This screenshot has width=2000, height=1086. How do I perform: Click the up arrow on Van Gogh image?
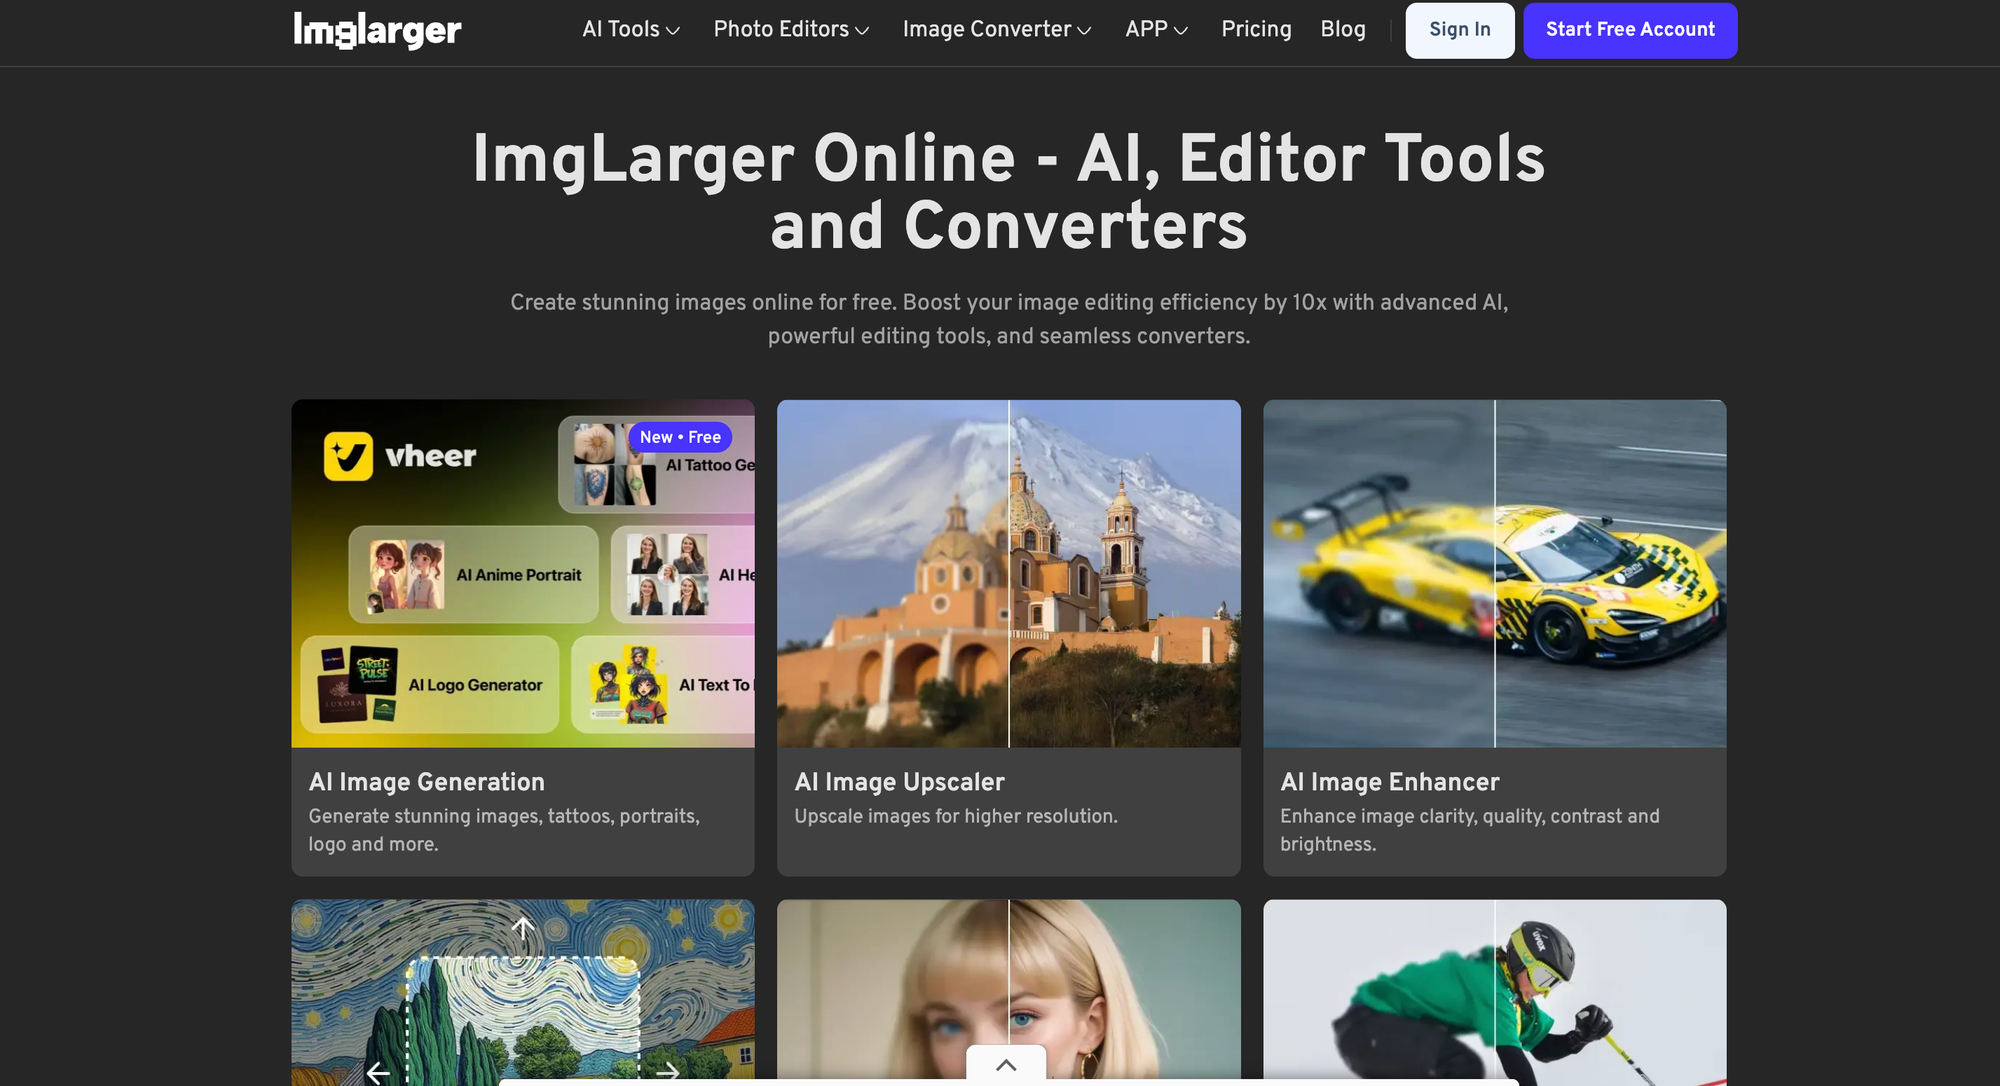click(522, 929)
